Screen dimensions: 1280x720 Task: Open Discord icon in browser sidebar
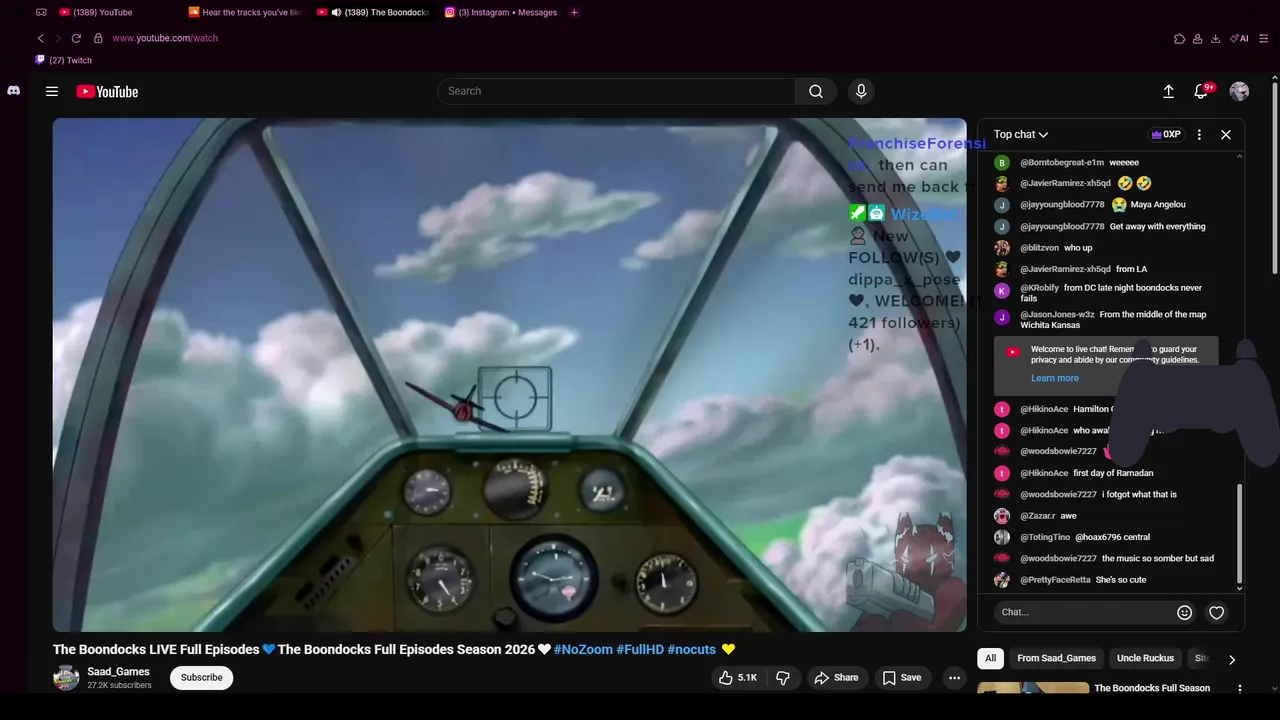[x=13, y=90]
